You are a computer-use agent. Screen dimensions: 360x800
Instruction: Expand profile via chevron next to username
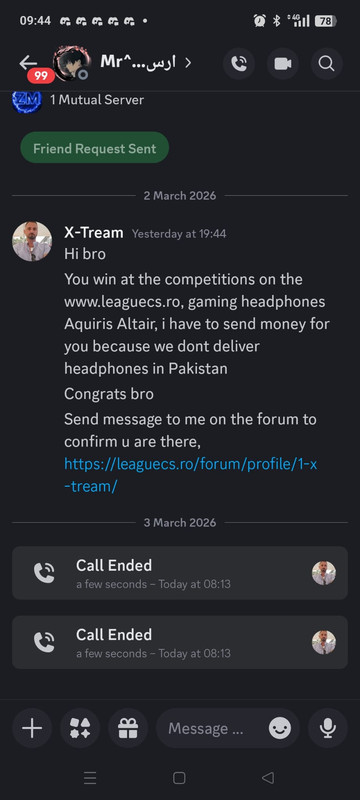(x=188, y=63)
